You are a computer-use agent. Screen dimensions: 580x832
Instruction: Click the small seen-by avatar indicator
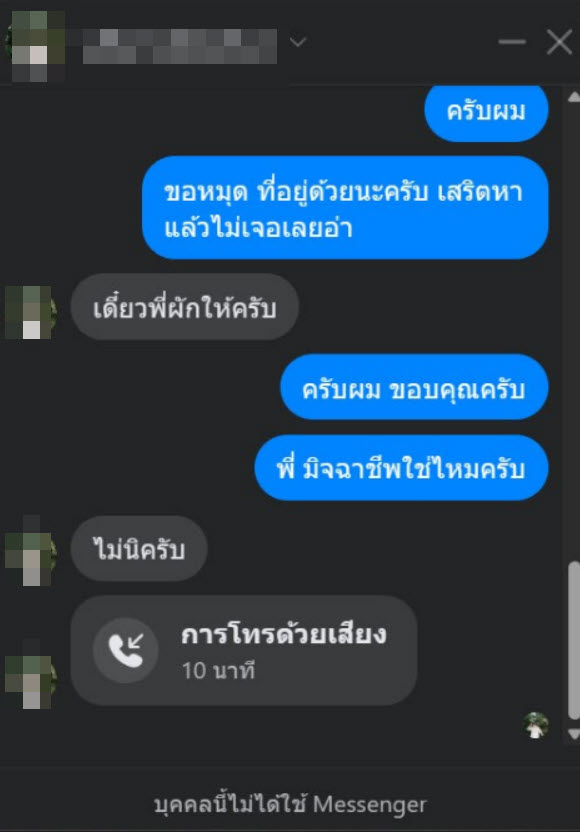coord(535,725)
